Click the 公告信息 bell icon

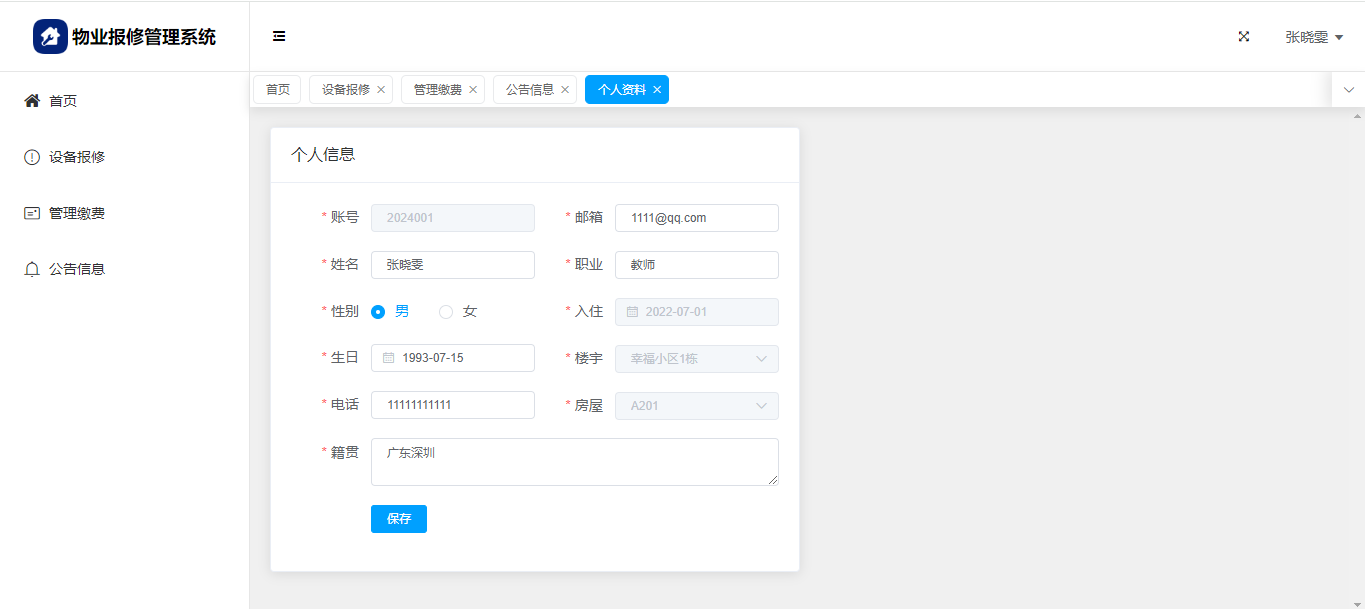click(x=32, y=269)
